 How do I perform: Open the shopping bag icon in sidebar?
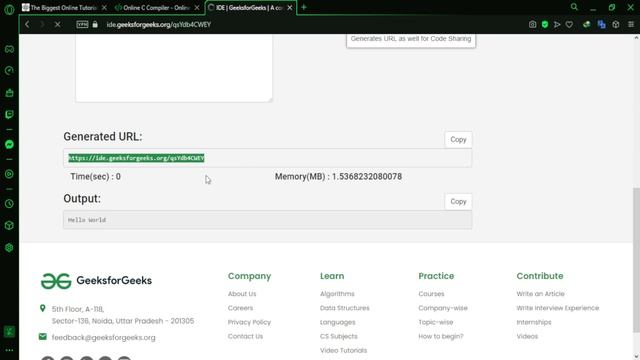tap(9, 93)
